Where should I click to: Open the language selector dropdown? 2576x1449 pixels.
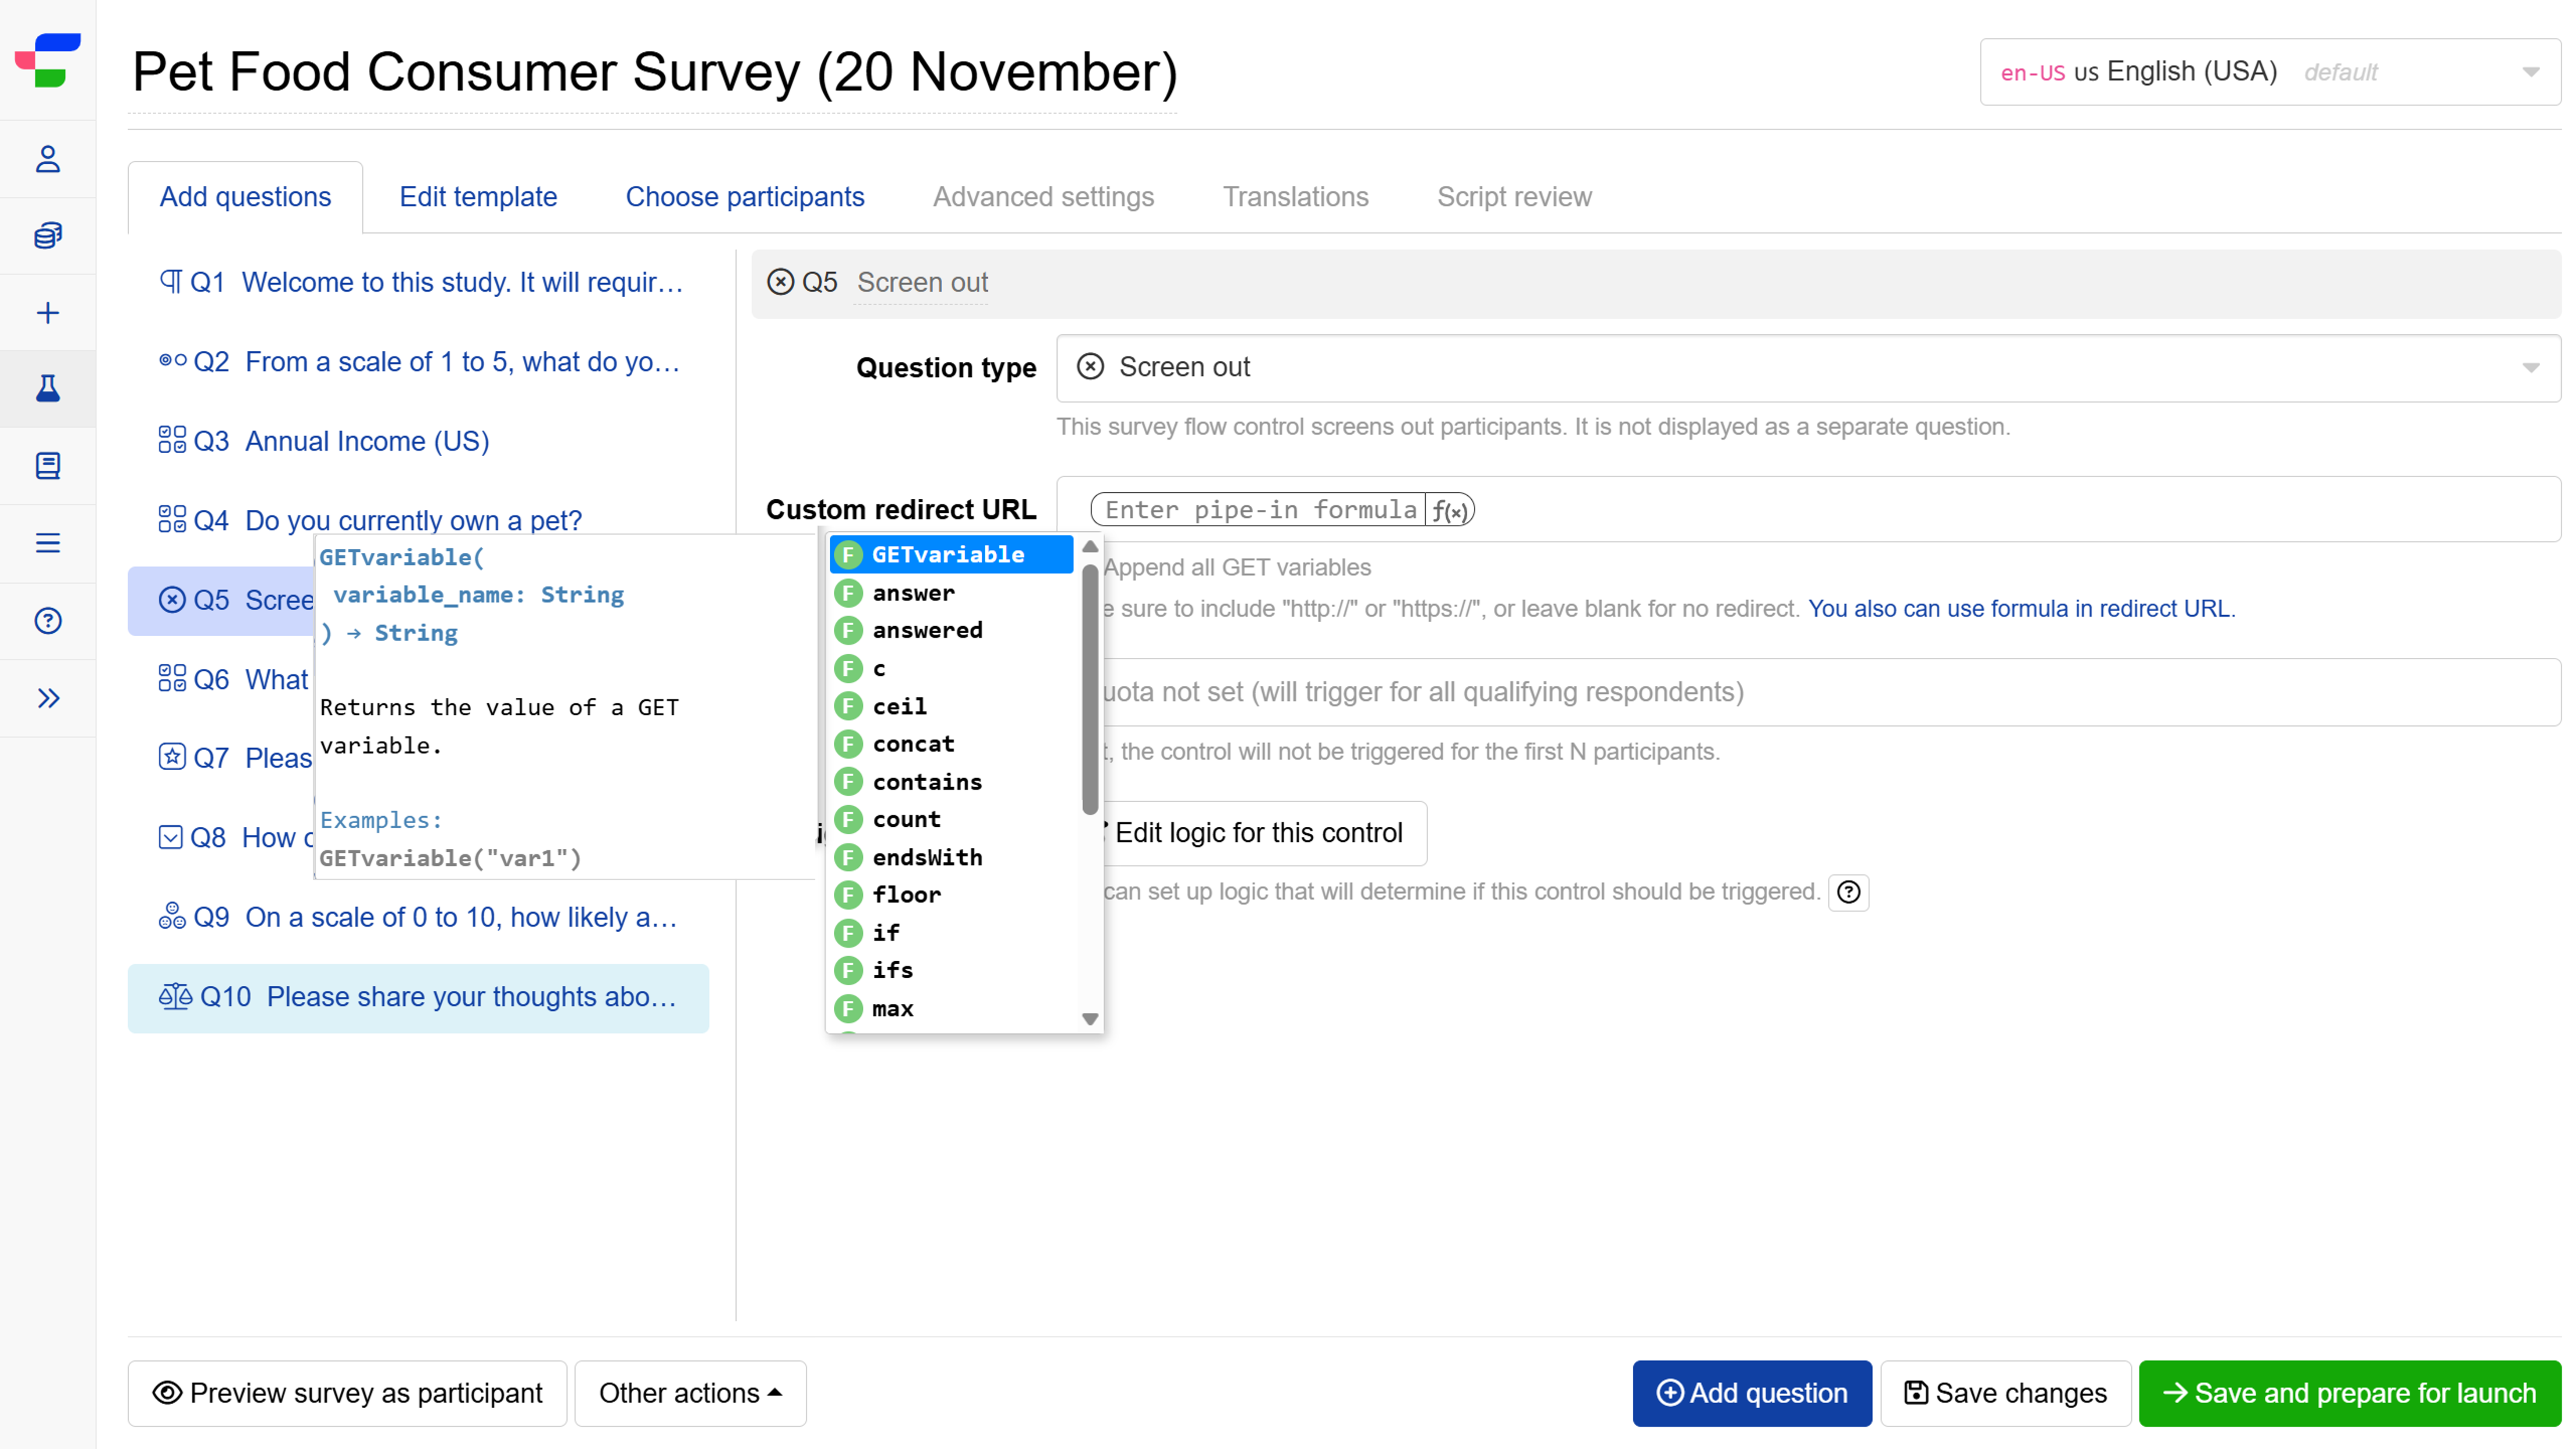[x=2269, y=72]
